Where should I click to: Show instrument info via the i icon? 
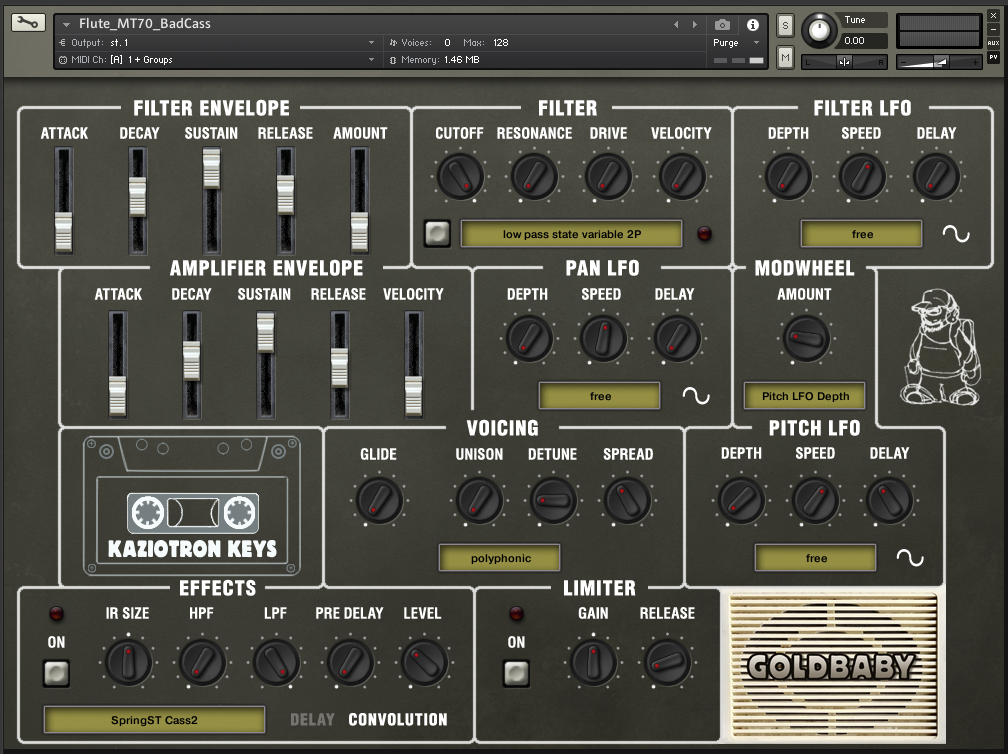[753, 24]
